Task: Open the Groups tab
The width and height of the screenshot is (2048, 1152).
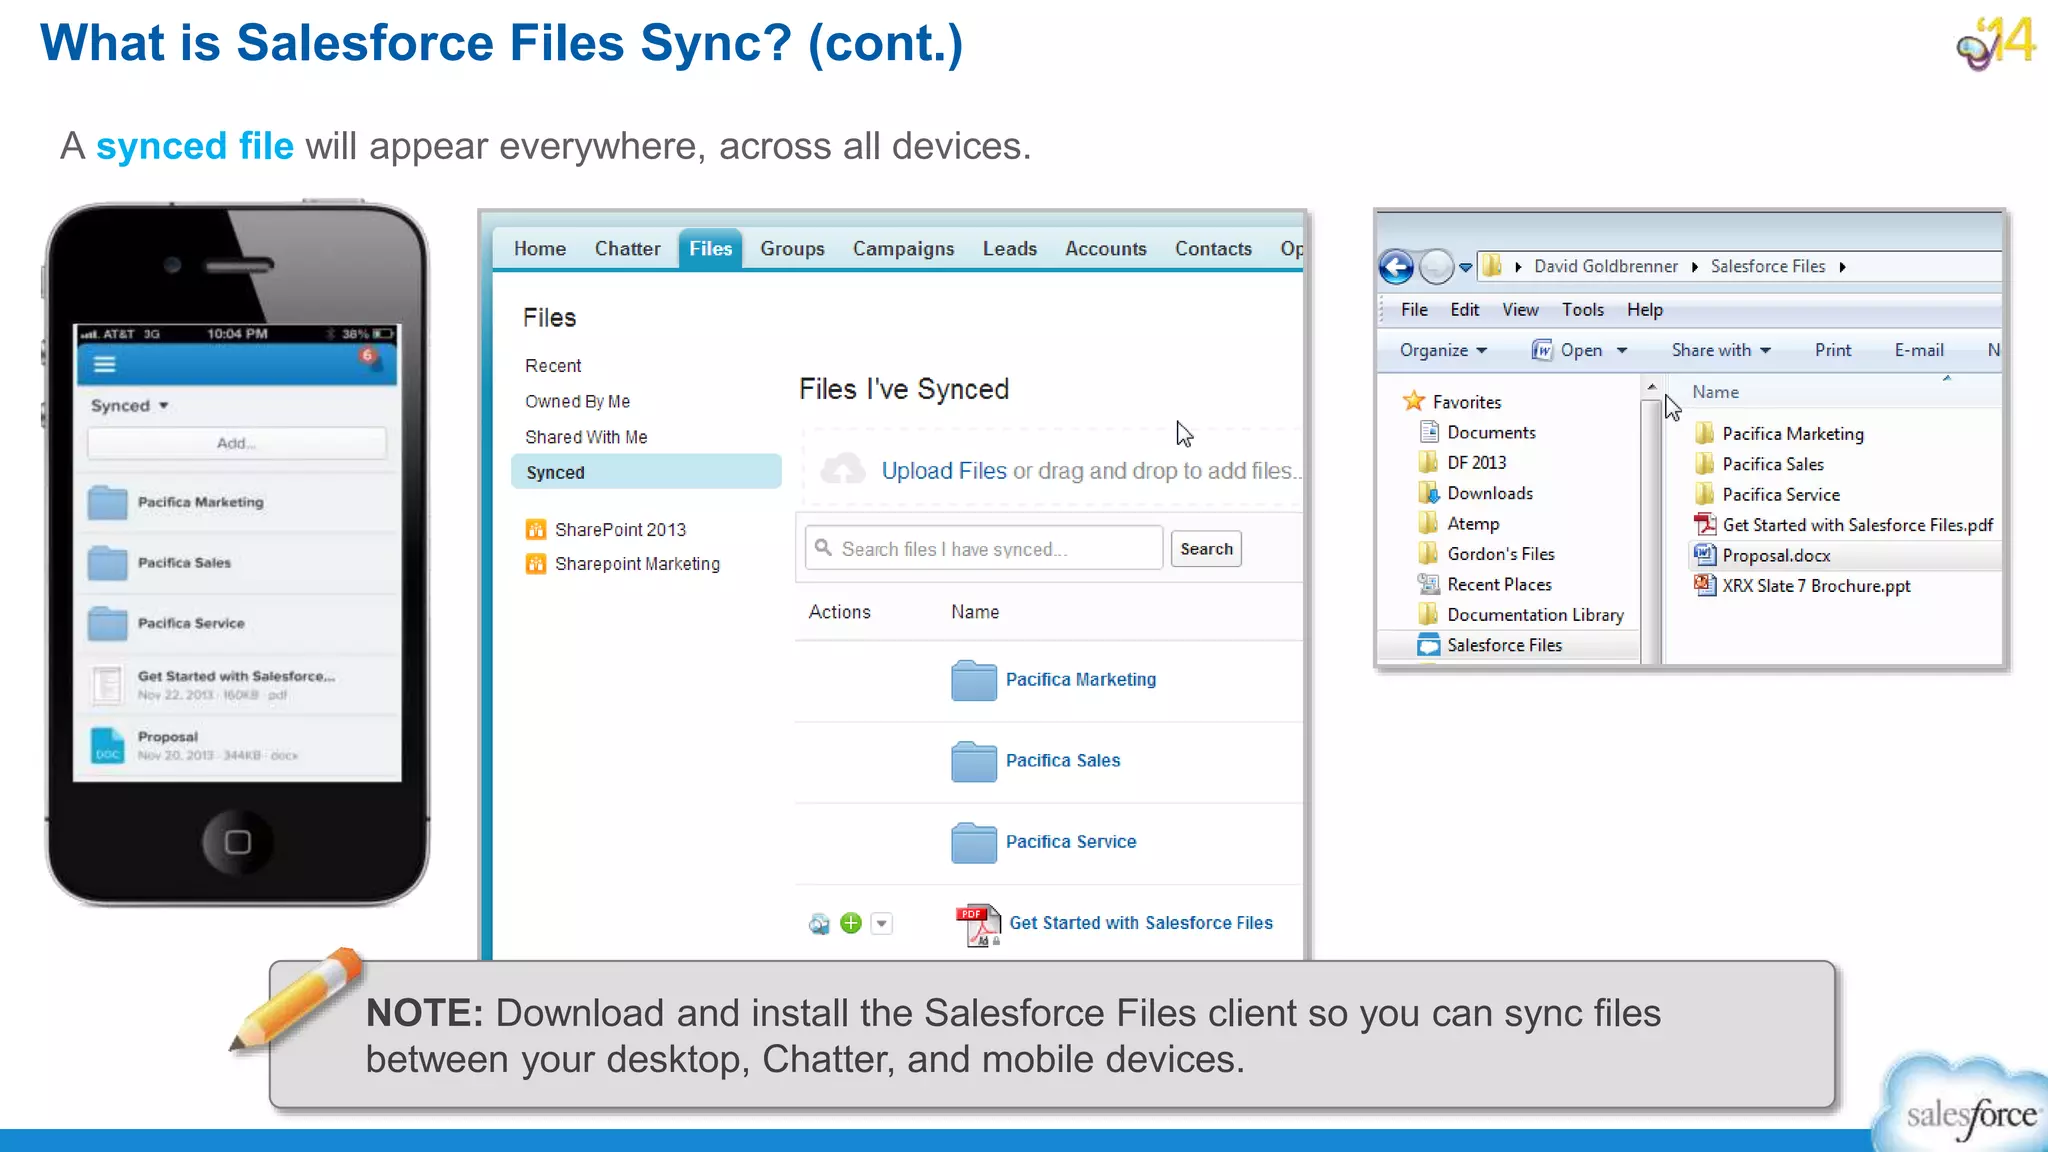Action: coord(792,249)
